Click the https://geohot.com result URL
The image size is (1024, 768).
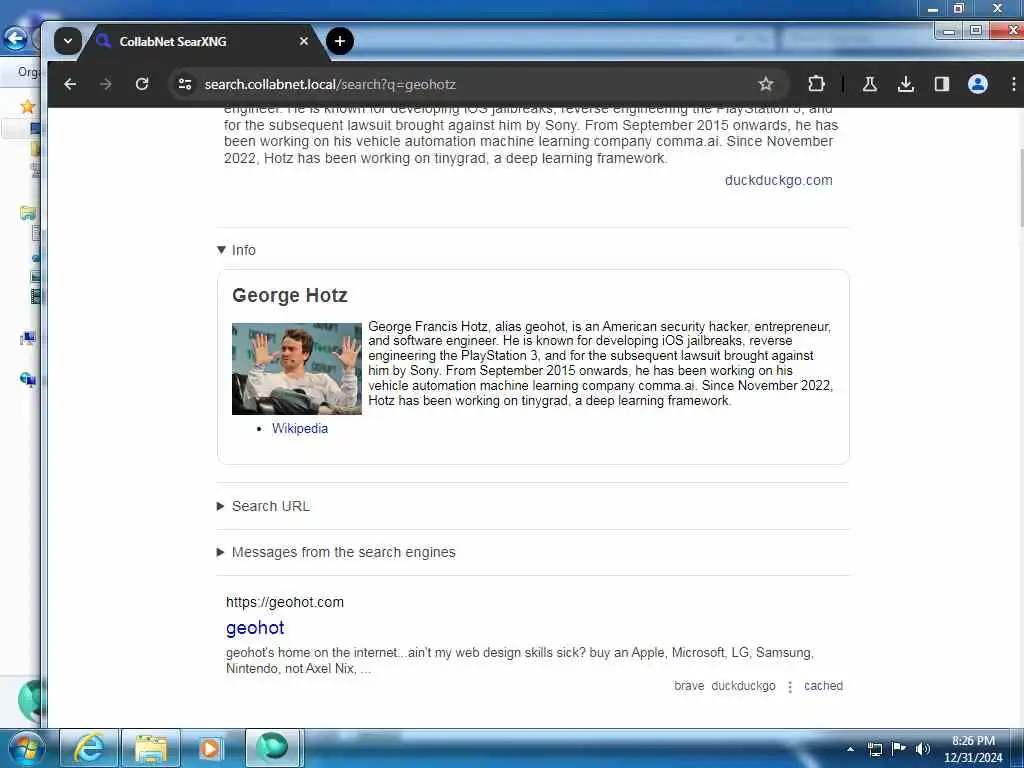[285, 602]
